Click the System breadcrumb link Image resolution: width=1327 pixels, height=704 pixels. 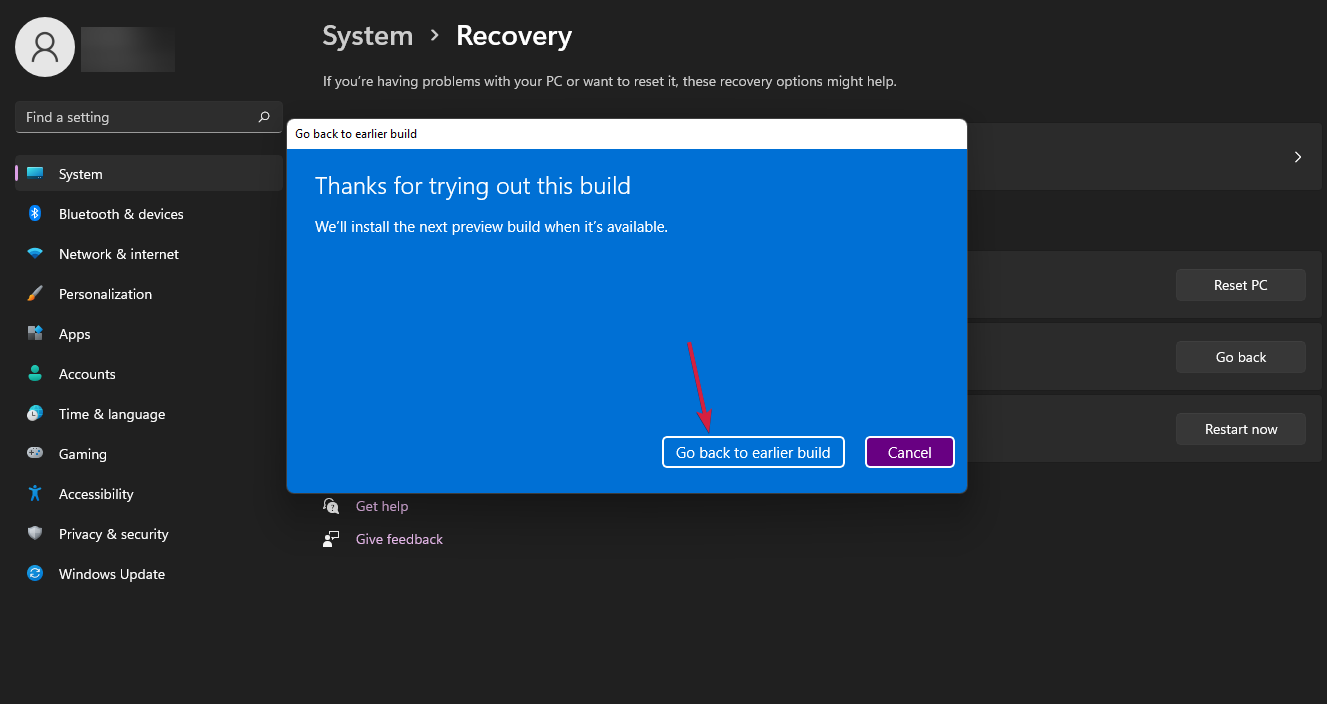coord(367,35)
